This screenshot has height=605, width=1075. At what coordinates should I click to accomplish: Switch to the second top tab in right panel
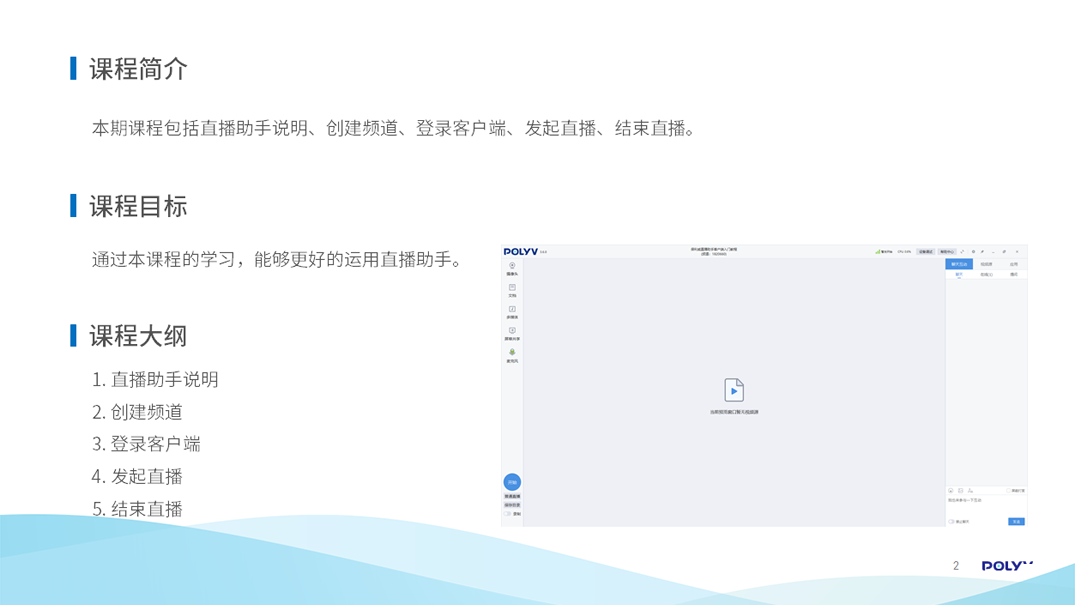986,264
